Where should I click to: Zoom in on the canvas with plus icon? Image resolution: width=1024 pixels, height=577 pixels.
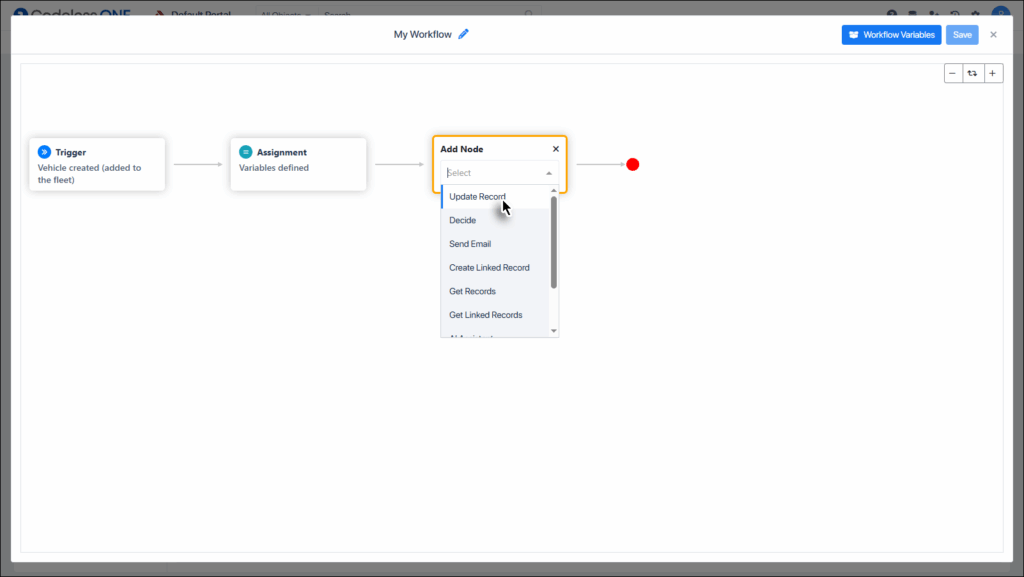[x=992, y=72]
